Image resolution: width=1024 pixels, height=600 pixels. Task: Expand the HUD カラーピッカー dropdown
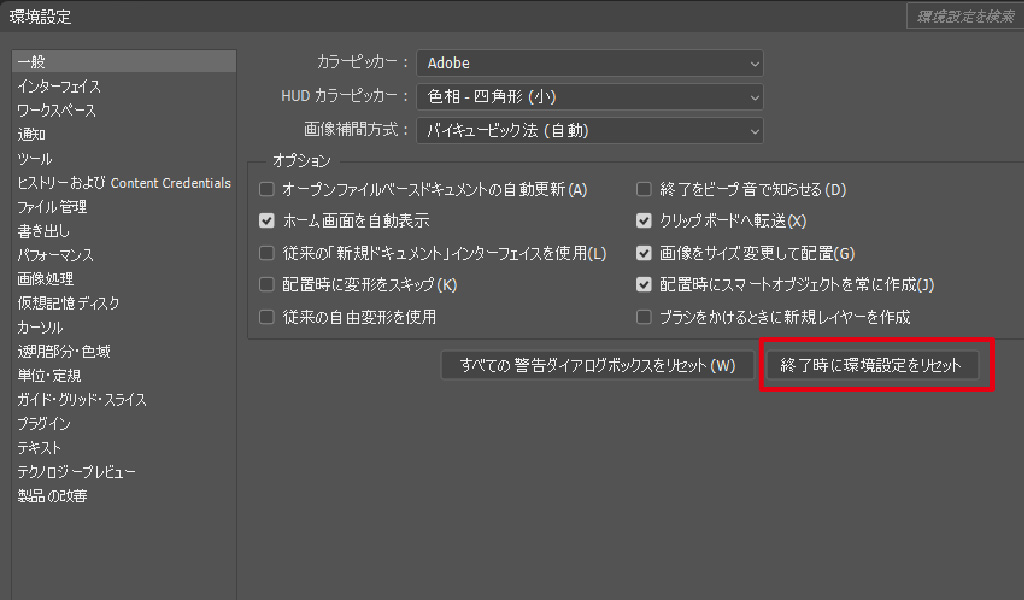click(x=589, y=97)
